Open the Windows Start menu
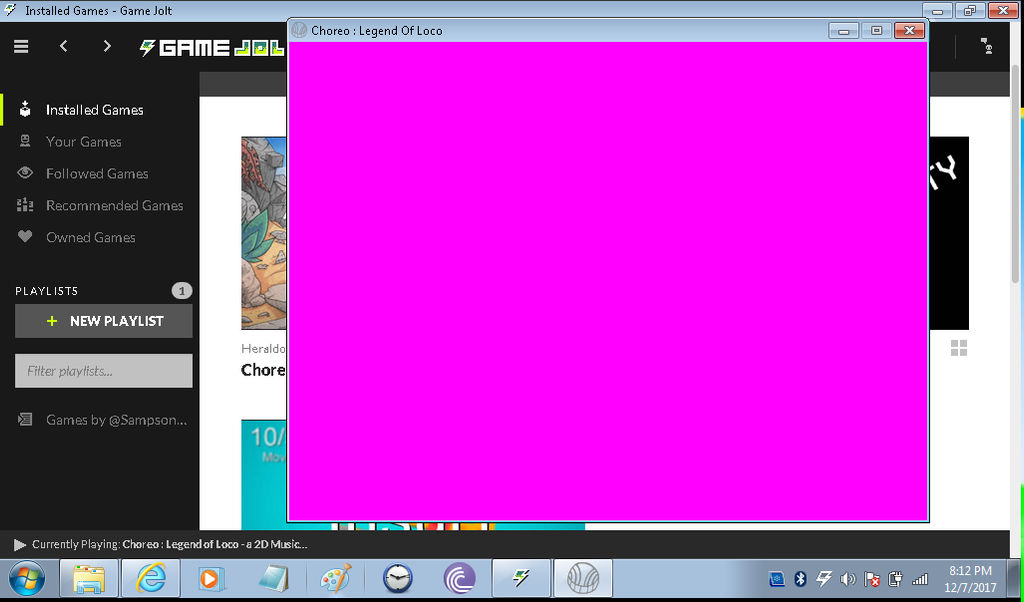 [27, 578]
